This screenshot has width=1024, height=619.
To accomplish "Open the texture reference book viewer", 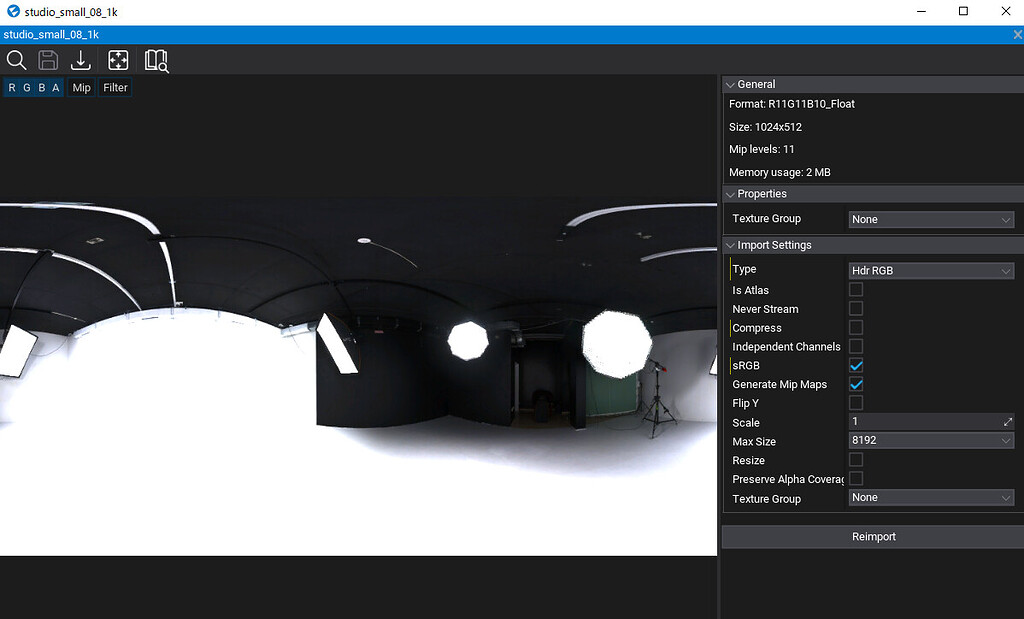I will 155,60.
